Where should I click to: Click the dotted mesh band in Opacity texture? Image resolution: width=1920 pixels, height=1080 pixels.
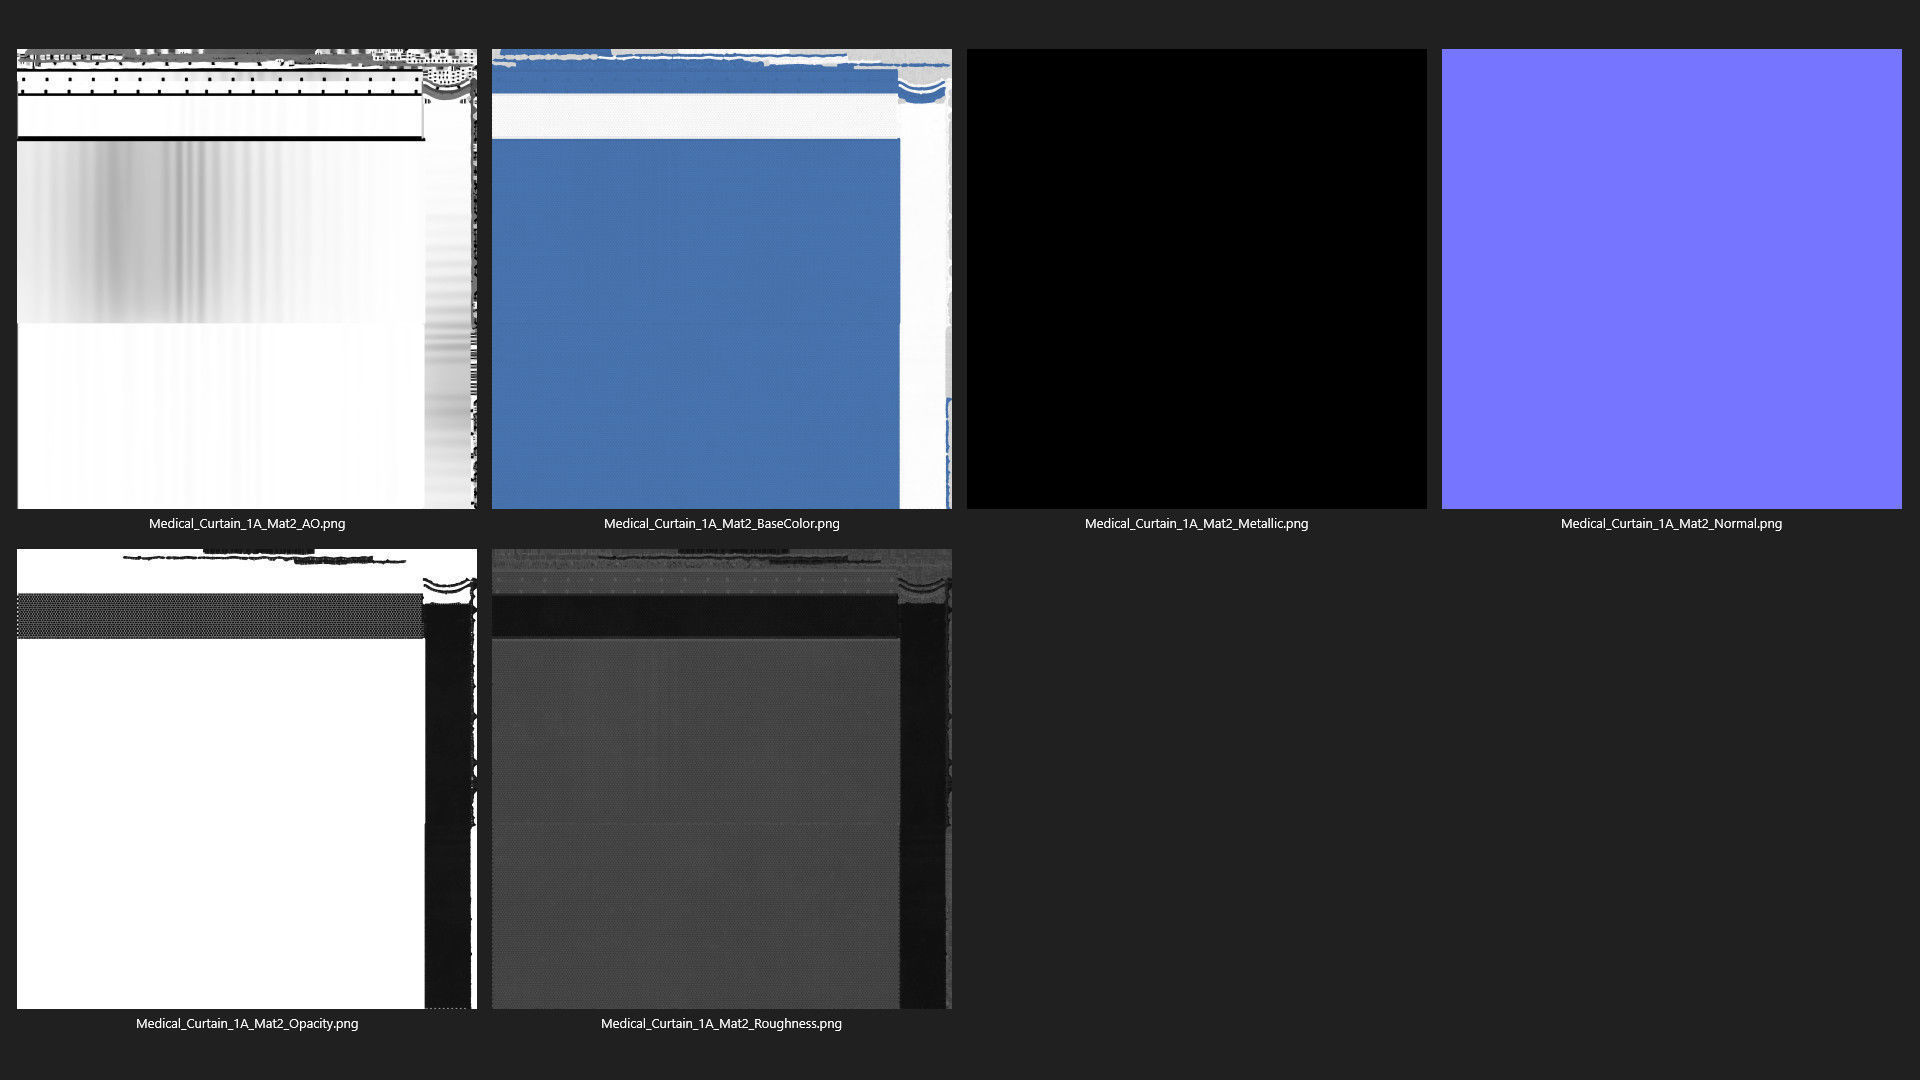220,616
